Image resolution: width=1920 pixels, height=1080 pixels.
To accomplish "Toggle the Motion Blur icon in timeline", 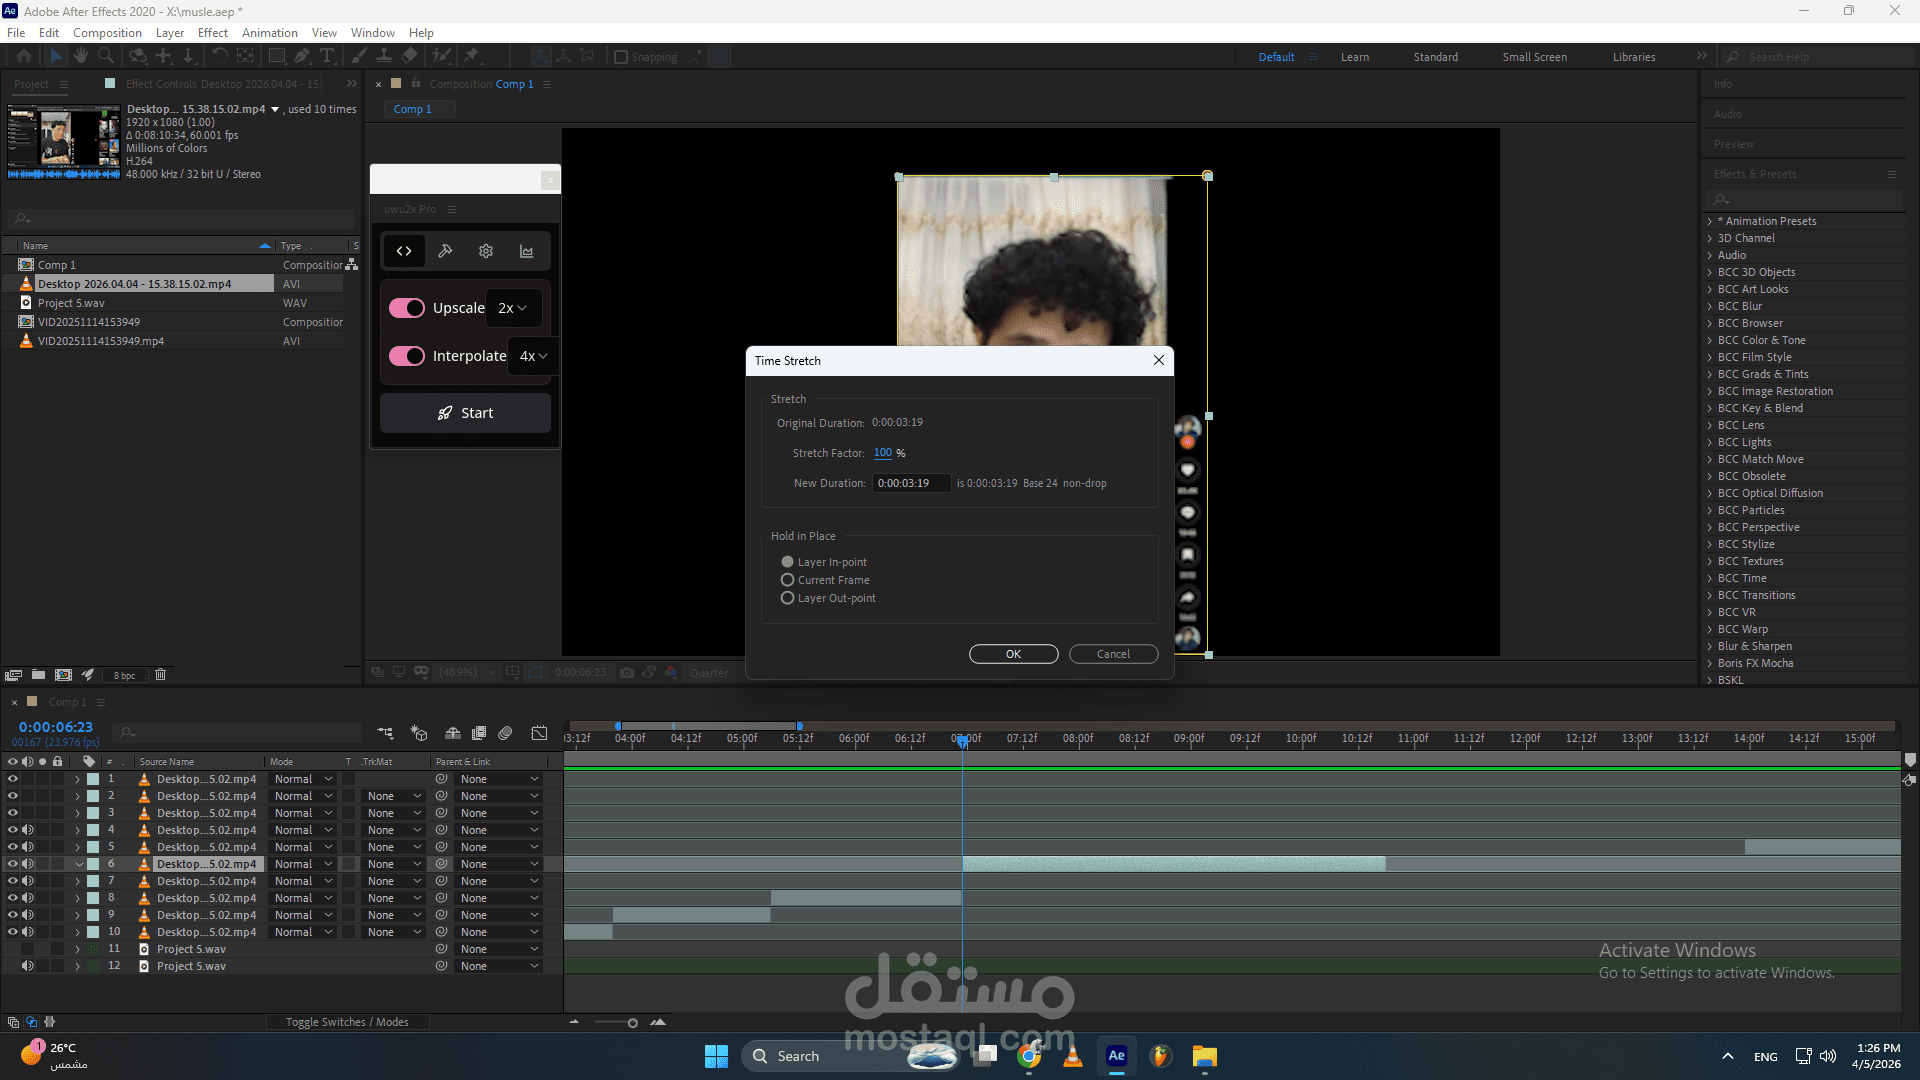I will [506, 734].
